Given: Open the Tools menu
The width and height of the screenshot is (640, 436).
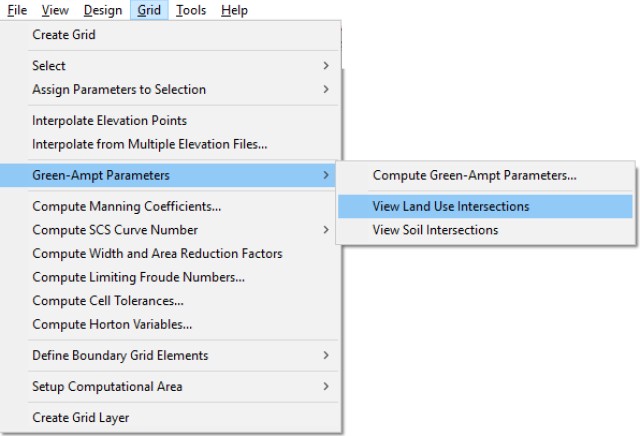Looking at the screenshot, I should [191, 10].
